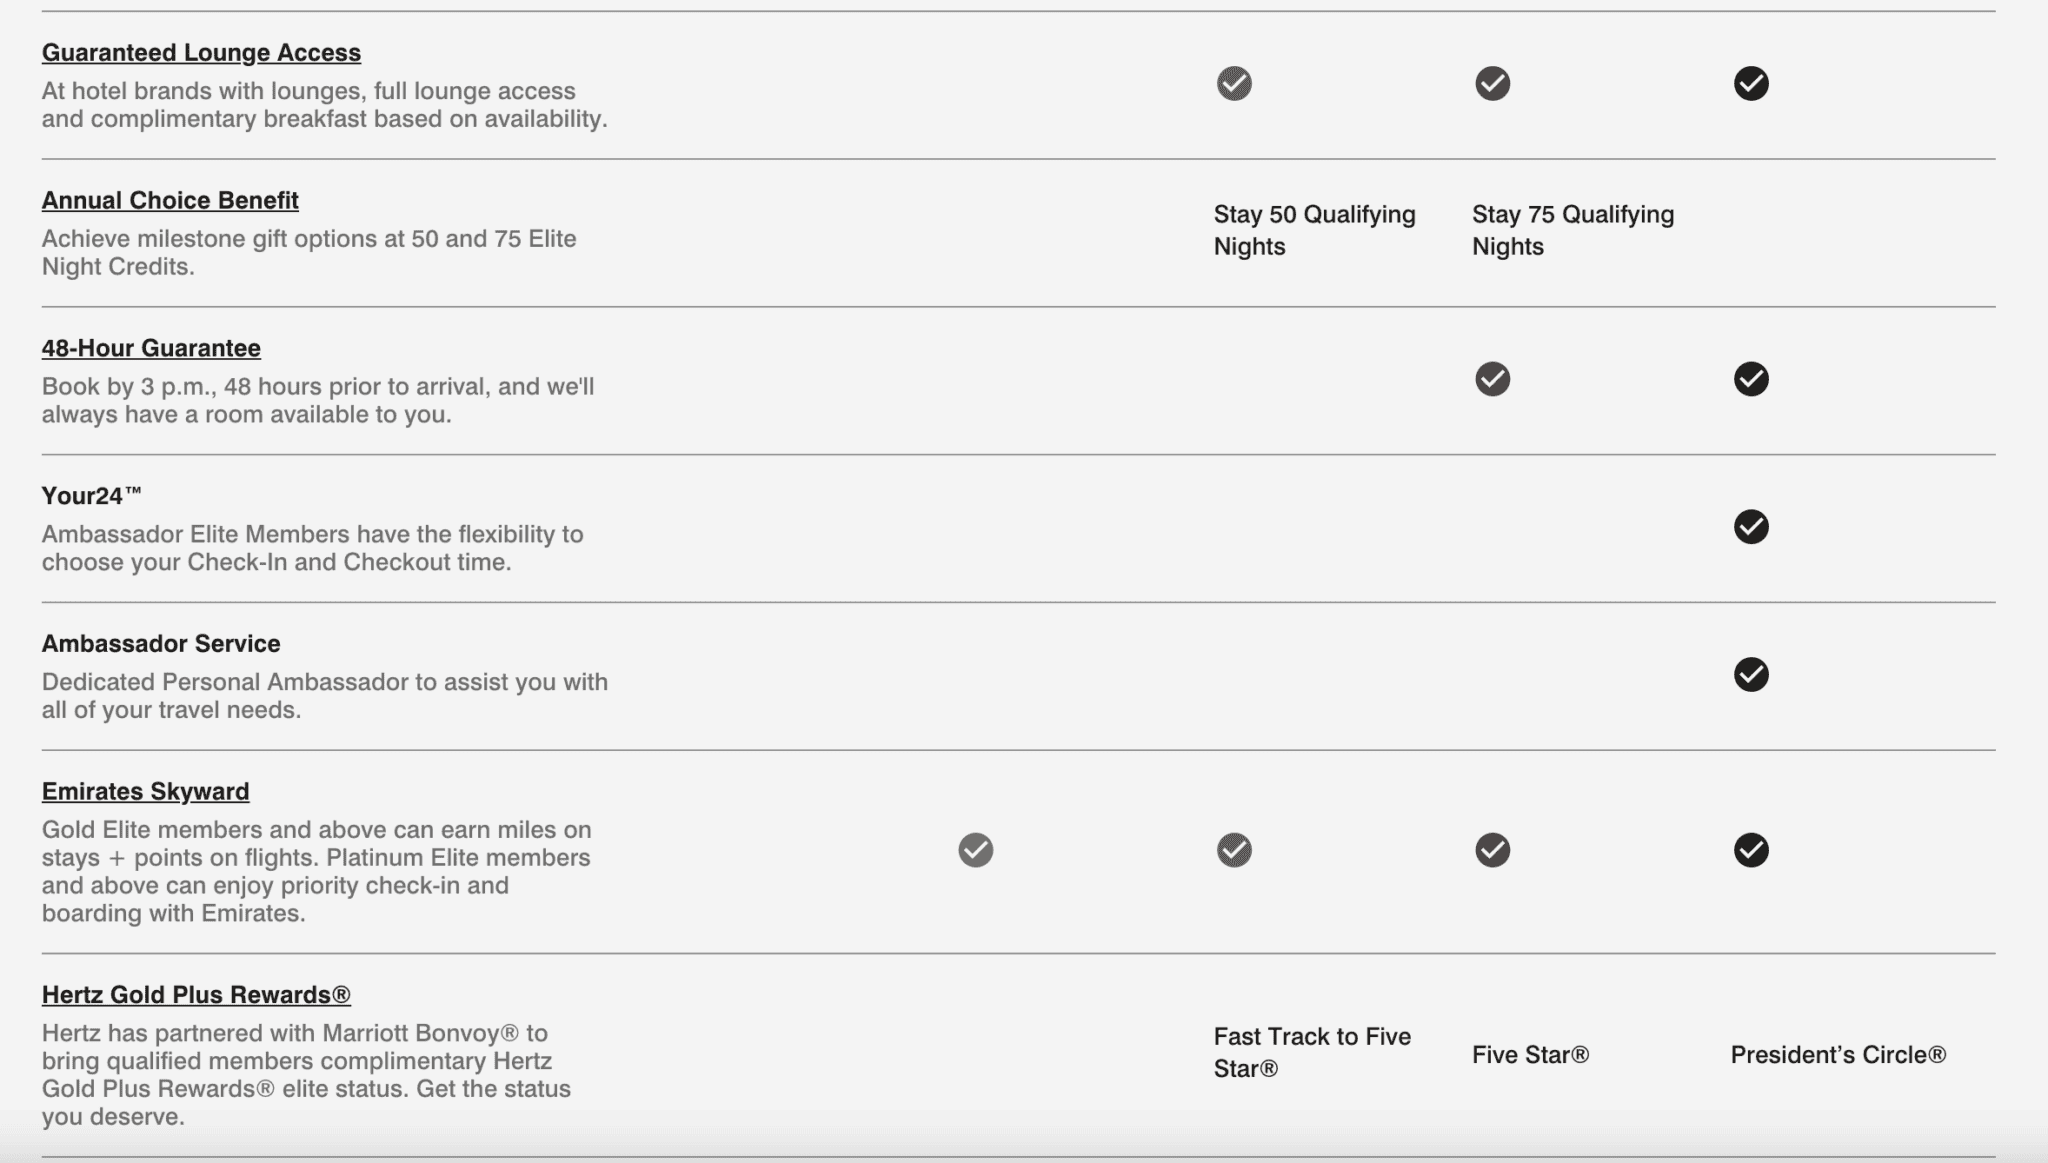Open the Guaranteed Lounge Access details link
Image resolution: width=2048 pixels, height=1163 pixels.
tap(201, 53)
